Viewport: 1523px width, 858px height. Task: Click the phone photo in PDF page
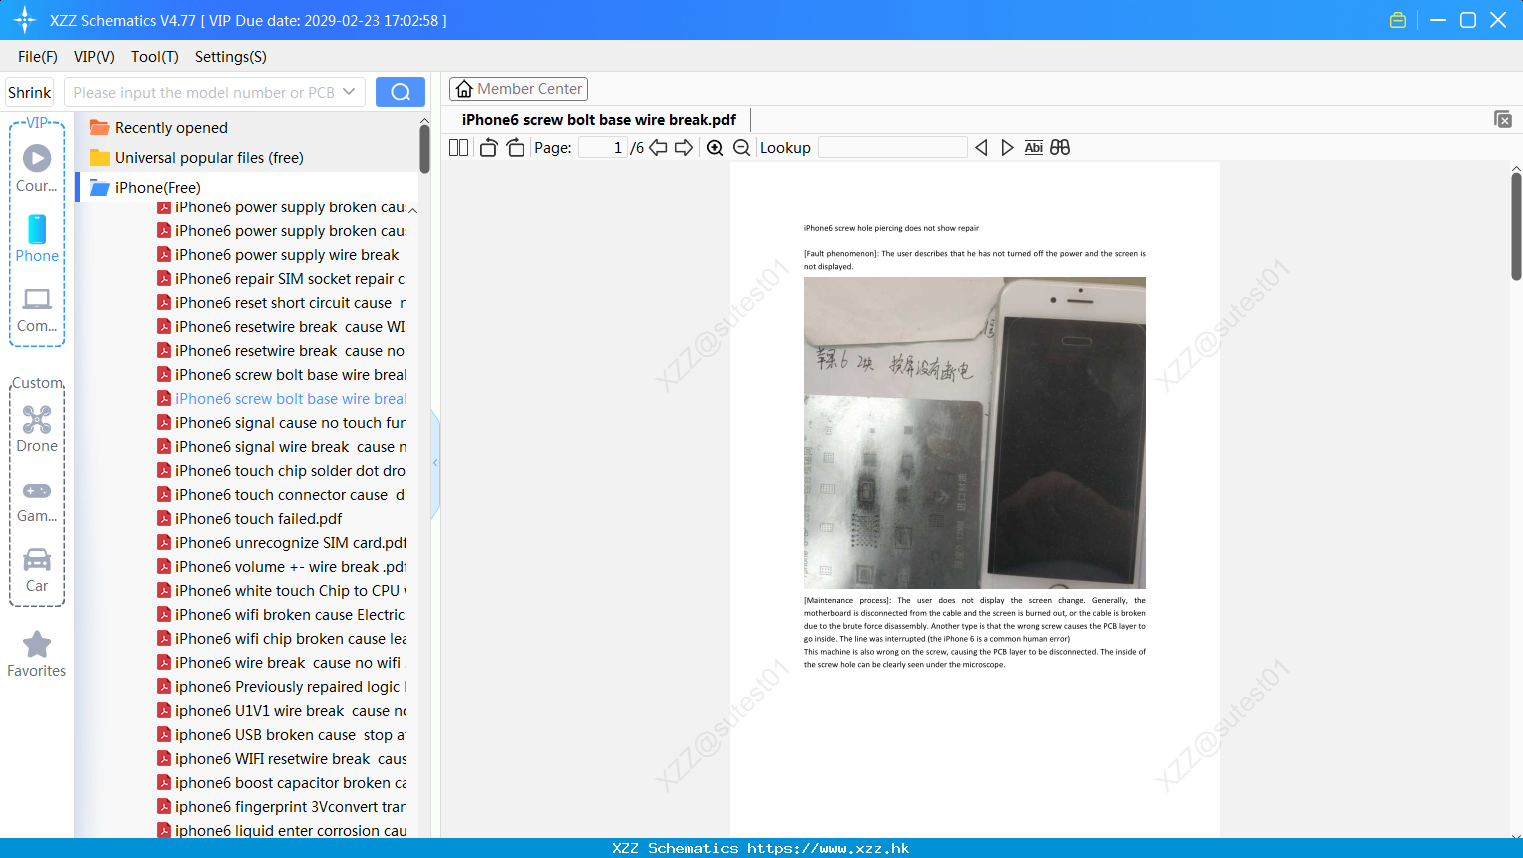coord(975,433)
